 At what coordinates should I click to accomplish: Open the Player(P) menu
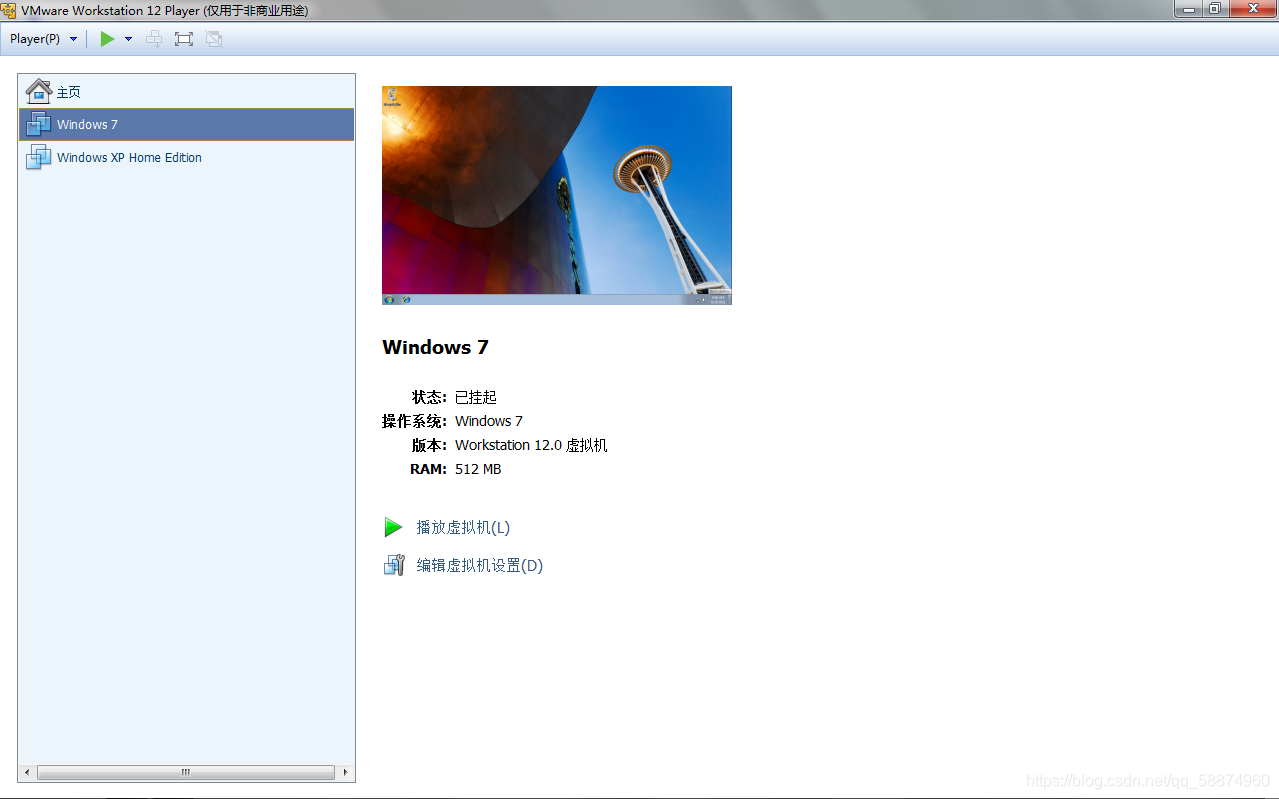pyautogui.click(x=43, y=39)
